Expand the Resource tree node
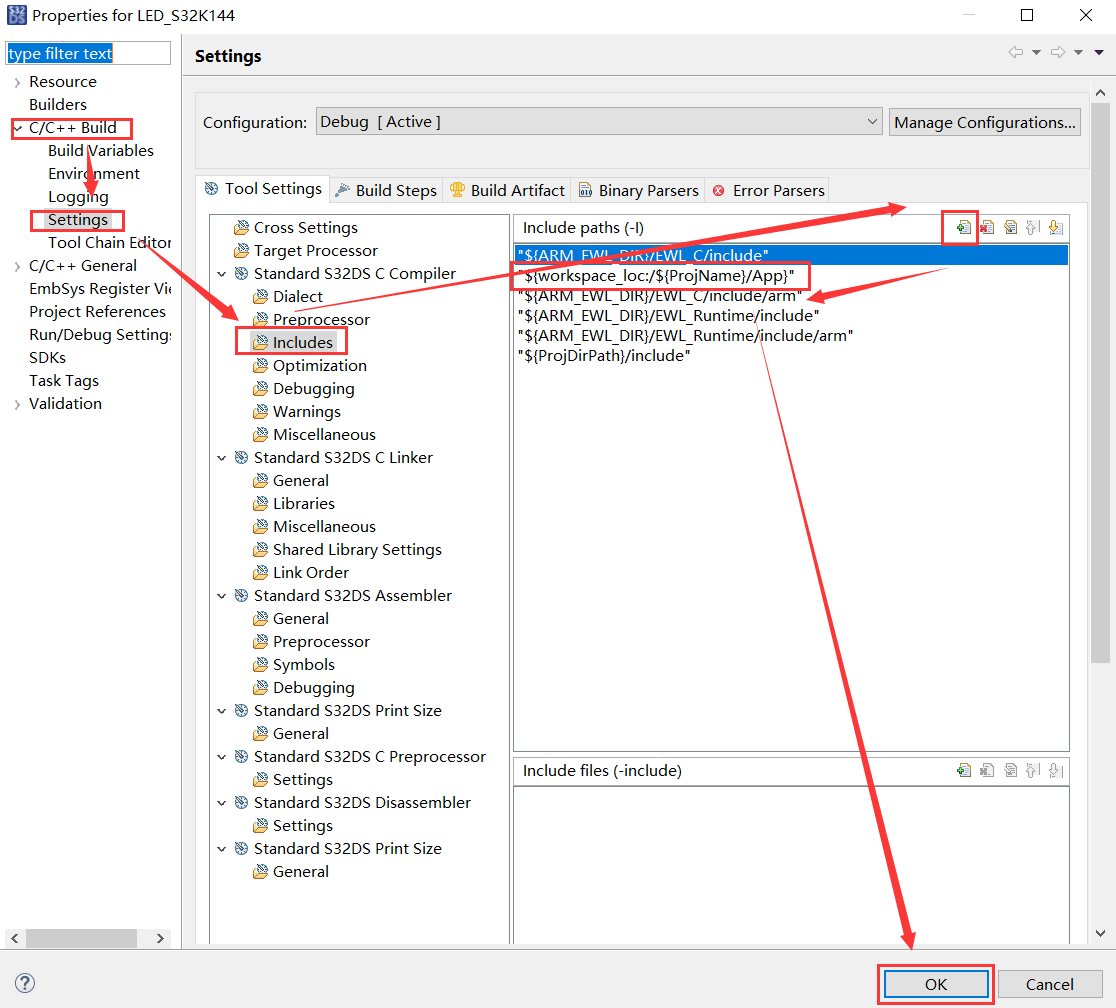 (18, 83)
